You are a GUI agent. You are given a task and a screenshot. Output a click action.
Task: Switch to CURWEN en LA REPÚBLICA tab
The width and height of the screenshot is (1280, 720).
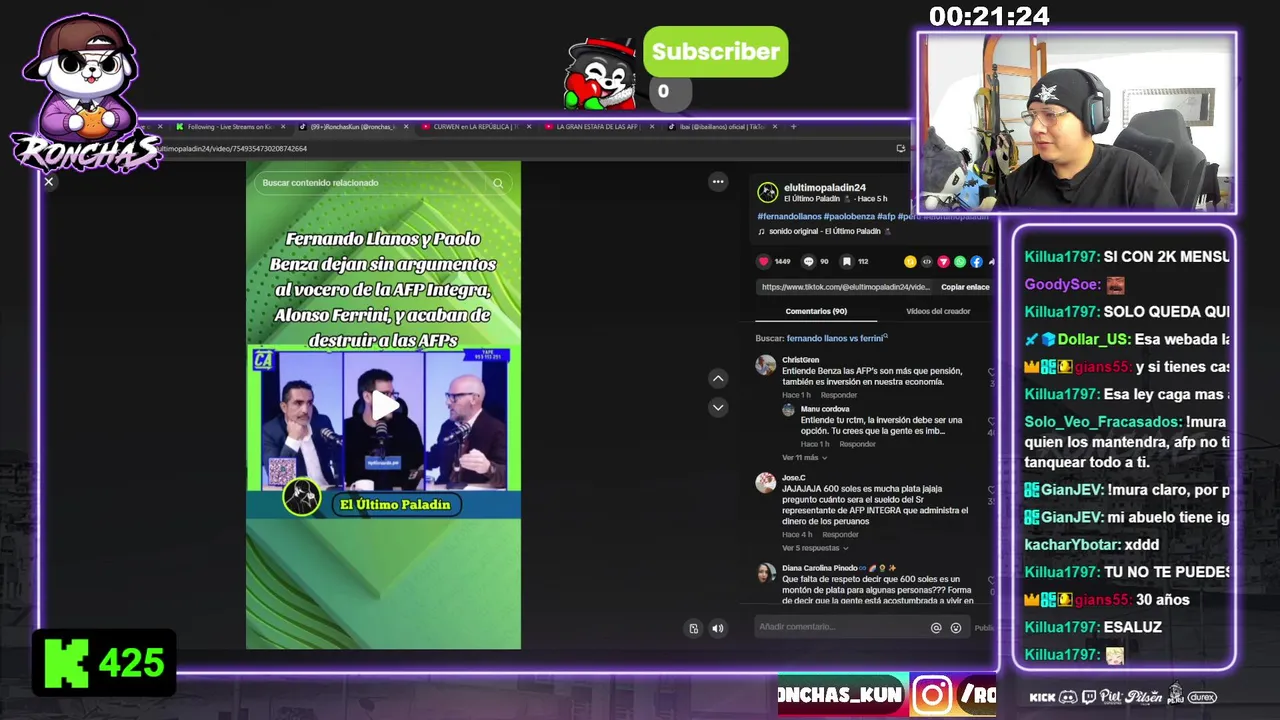(x=476, y=127)
